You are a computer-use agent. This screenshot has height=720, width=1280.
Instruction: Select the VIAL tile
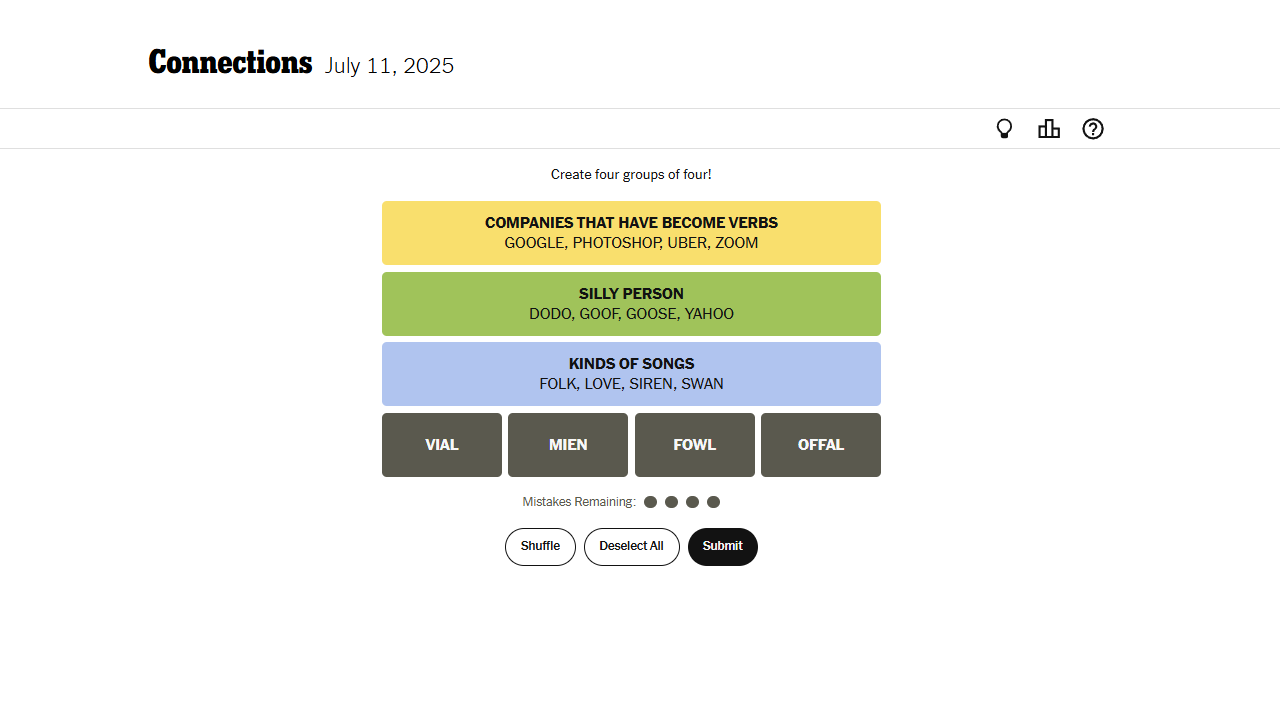442,445
